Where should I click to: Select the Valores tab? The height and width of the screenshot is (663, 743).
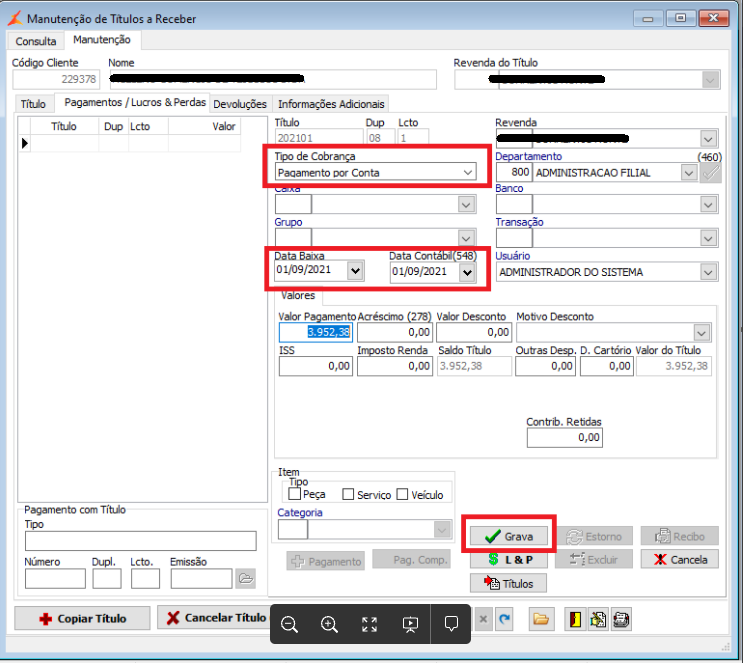[x=298, y=295]
